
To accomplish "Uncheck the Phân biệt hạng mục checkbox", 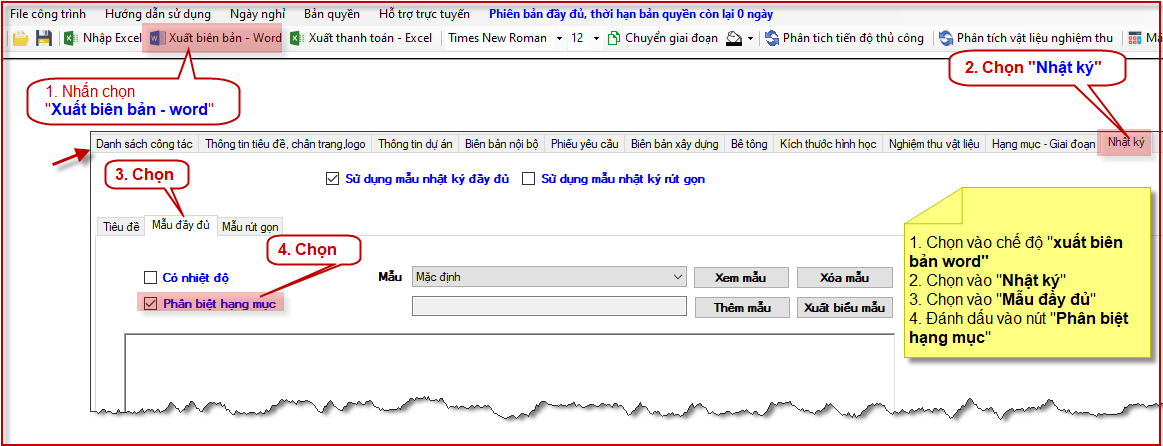I will tap(151, 304).
